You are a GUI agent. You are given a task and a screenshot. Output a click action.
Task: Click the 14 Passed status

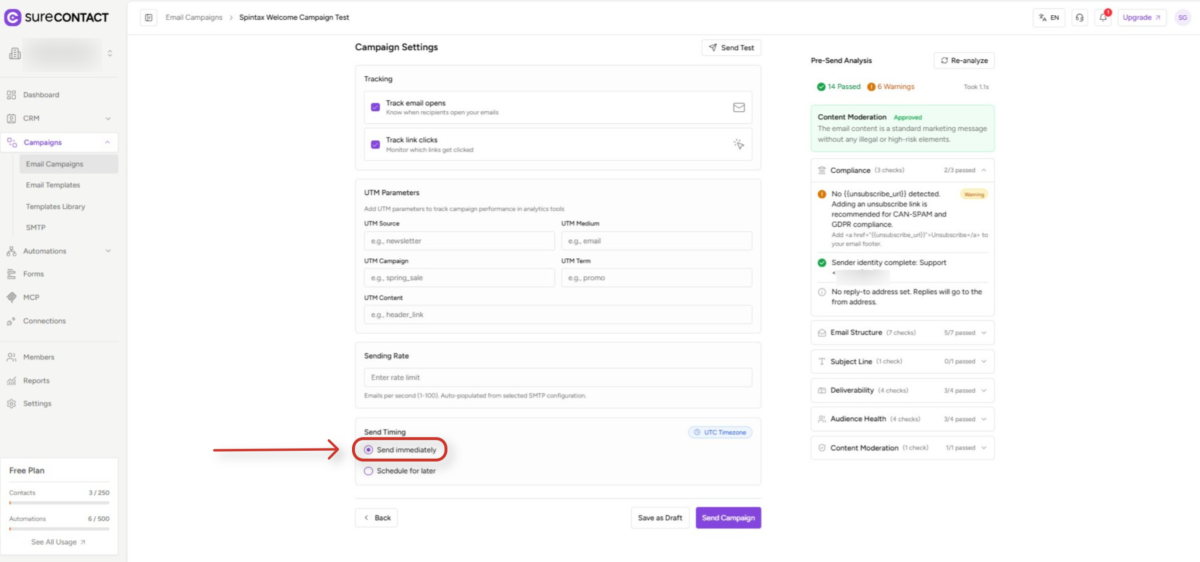coord(838,87)
